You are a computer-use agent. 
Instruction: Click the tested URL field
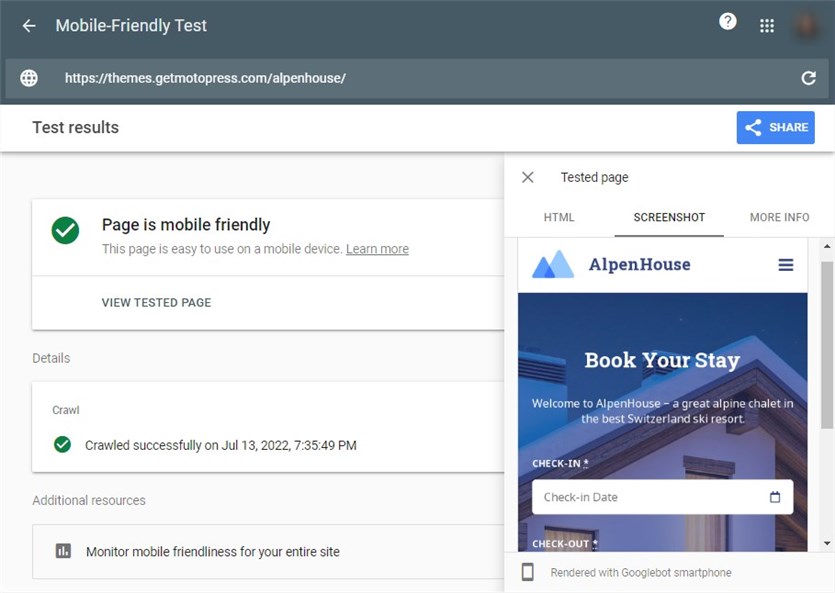point(416,78)
